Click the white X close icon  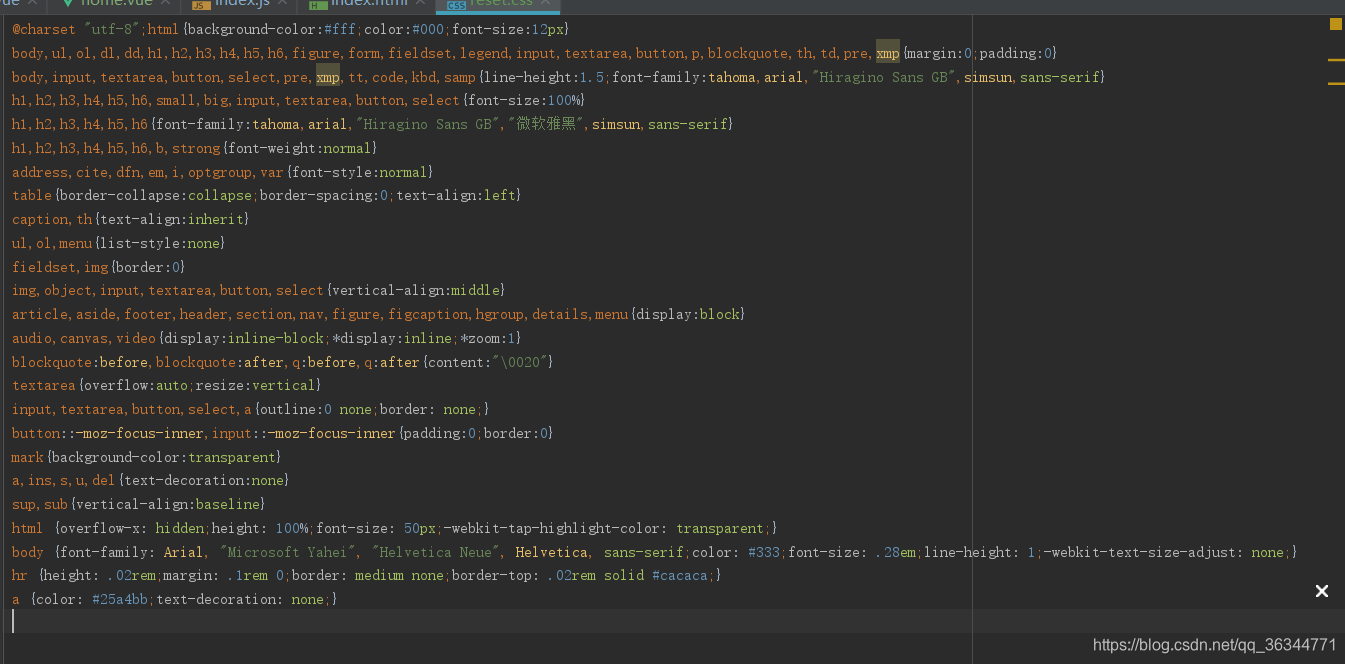(x=1322, y=591)
